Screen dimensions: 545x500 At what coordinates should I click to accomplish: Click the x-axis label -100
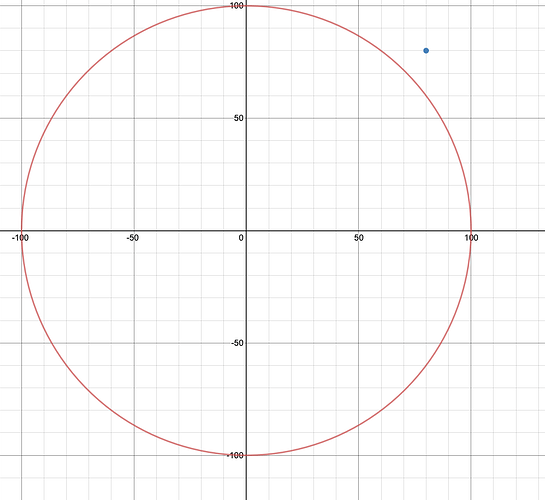click(20, 238)
